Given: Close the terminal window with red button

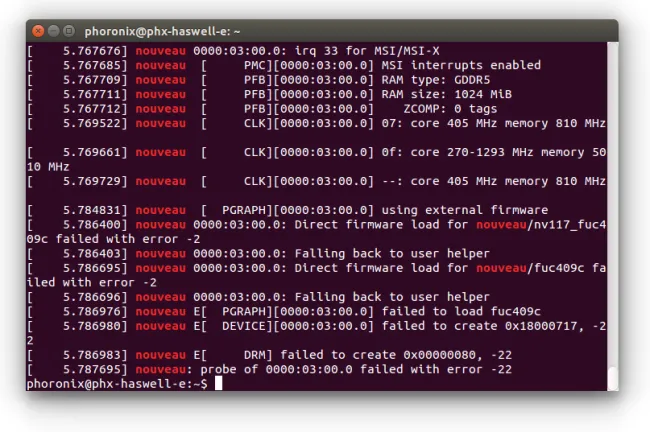Looking at the screenshot, I should (x=38, y=31).
